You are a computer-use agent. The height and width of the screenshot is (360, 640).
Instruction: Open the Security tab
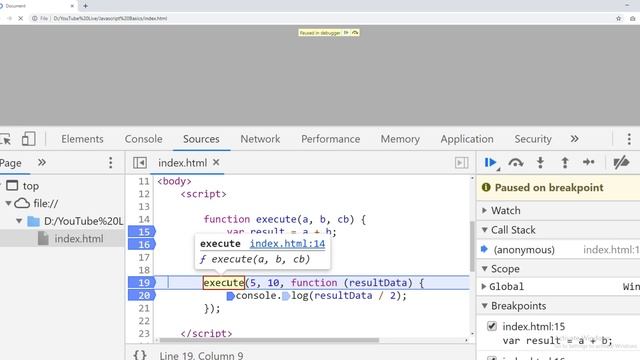tap(533, 139)
